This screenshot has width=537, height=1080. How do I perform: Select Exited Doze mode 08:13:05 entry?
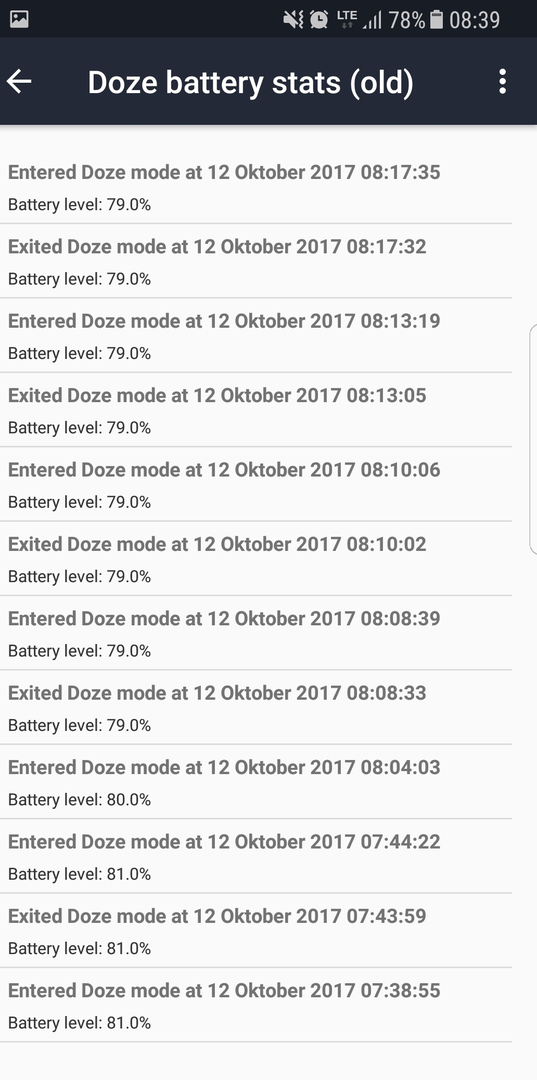(255, 410)
